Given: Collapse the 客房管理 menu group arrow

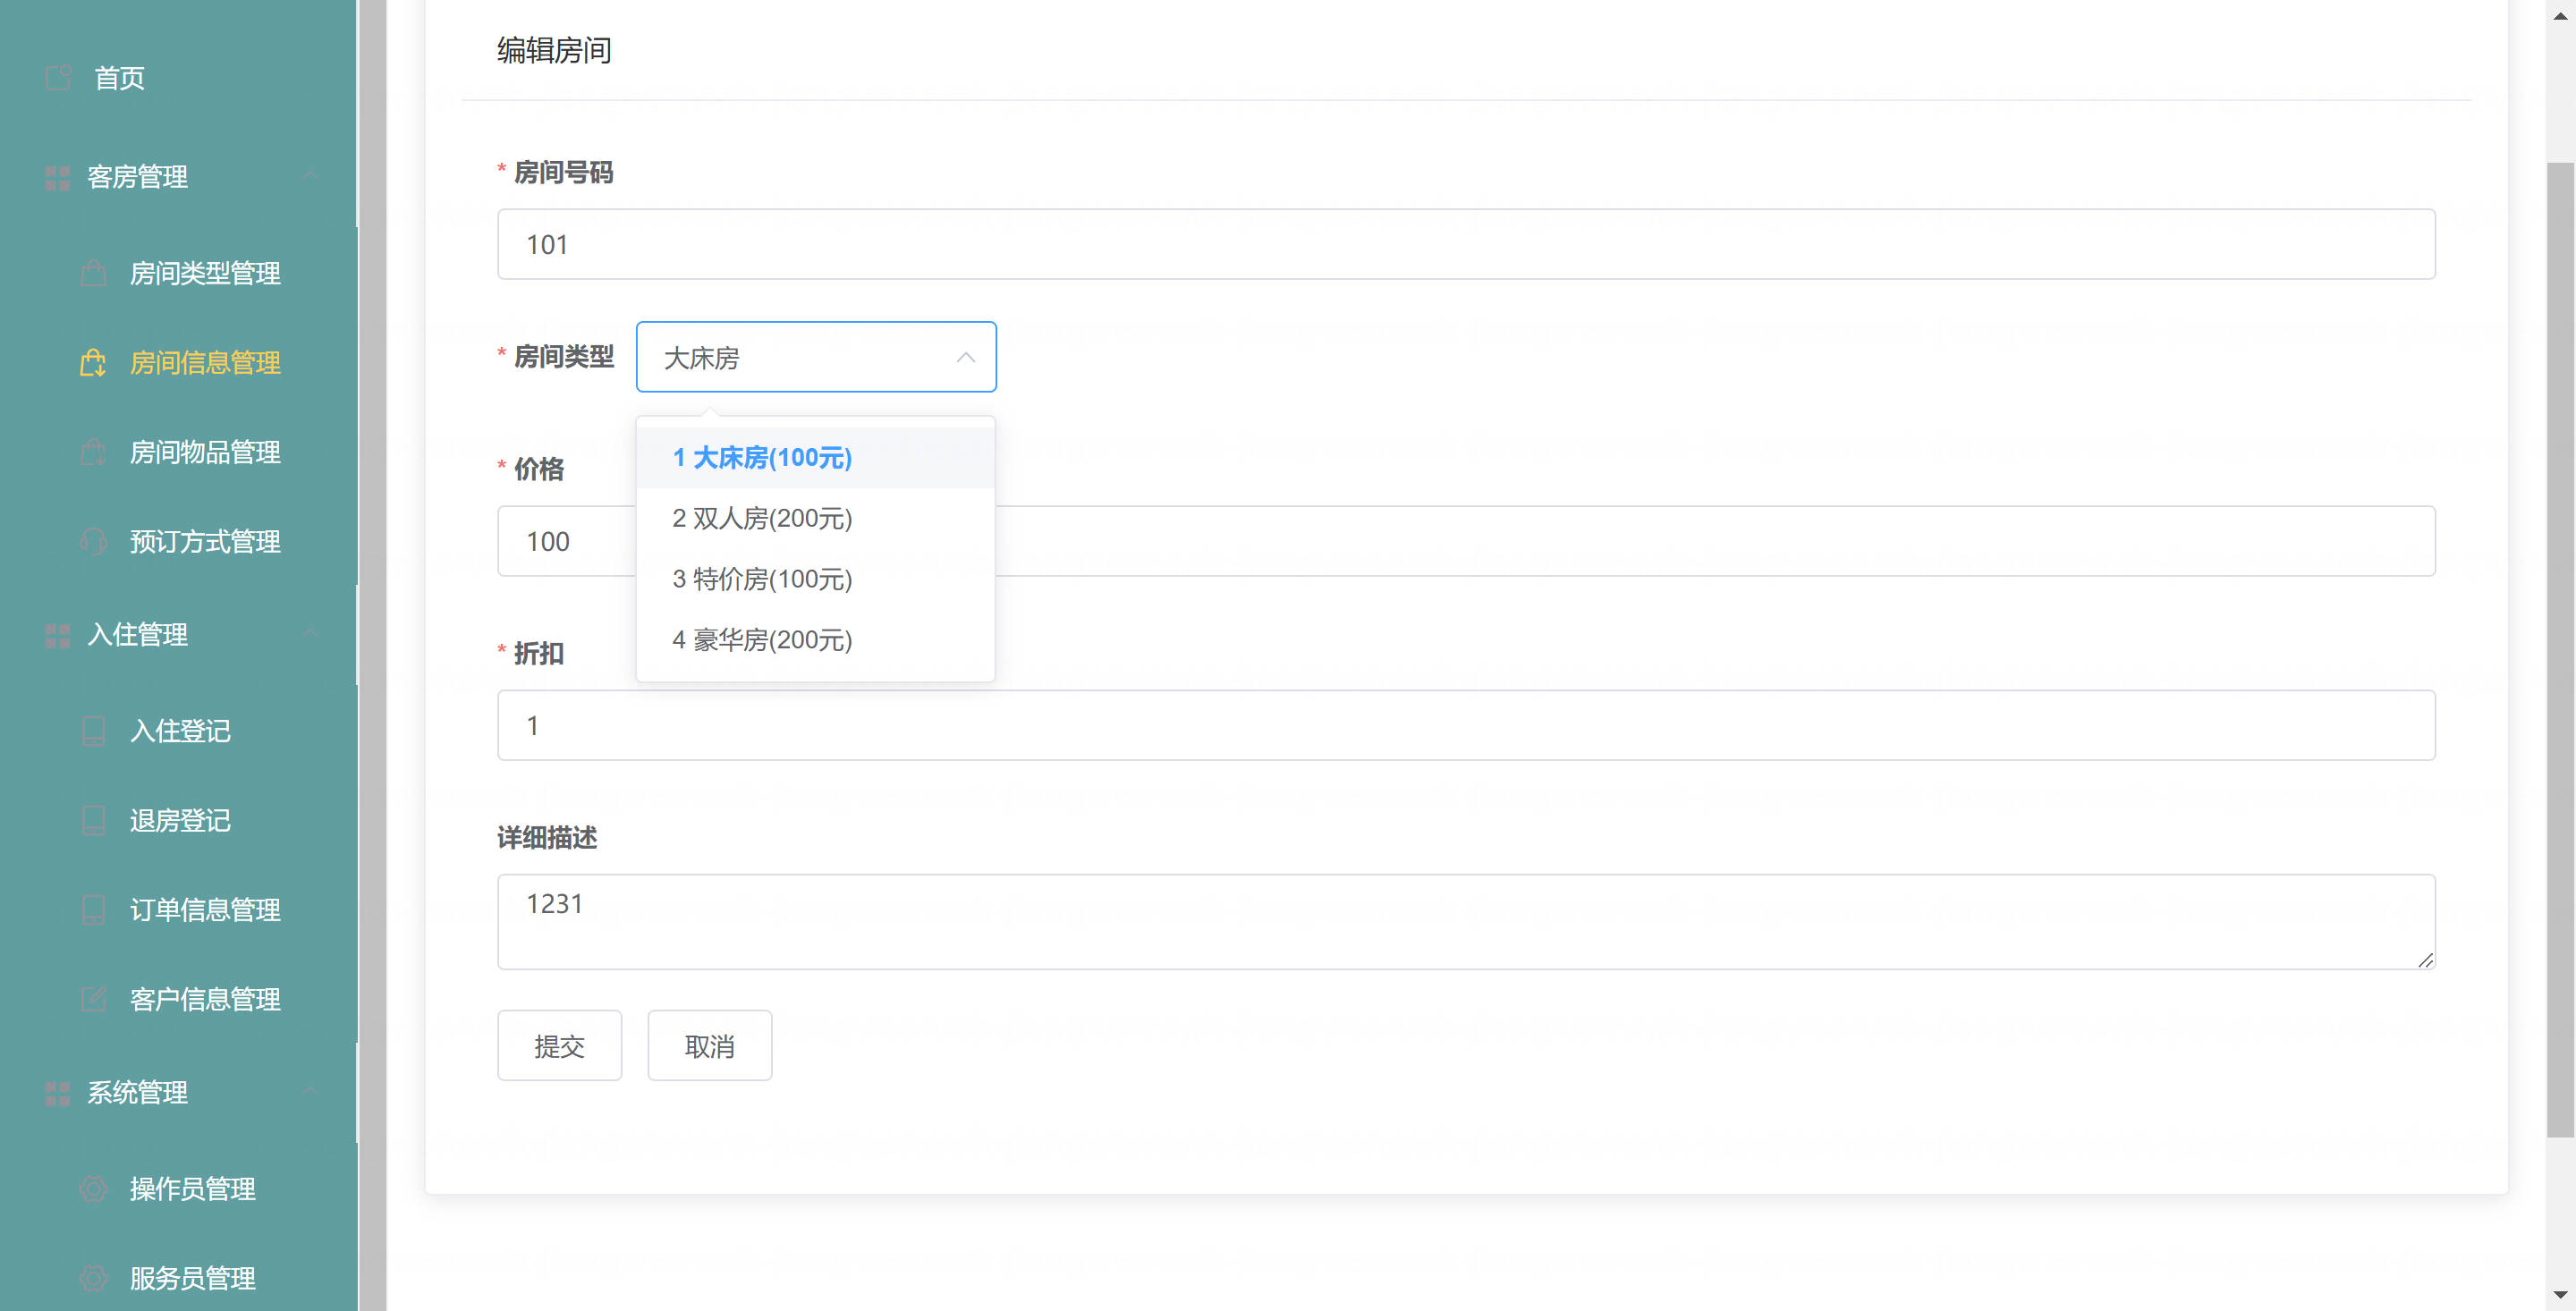Looking at the screenshot, I should point(311,175).
